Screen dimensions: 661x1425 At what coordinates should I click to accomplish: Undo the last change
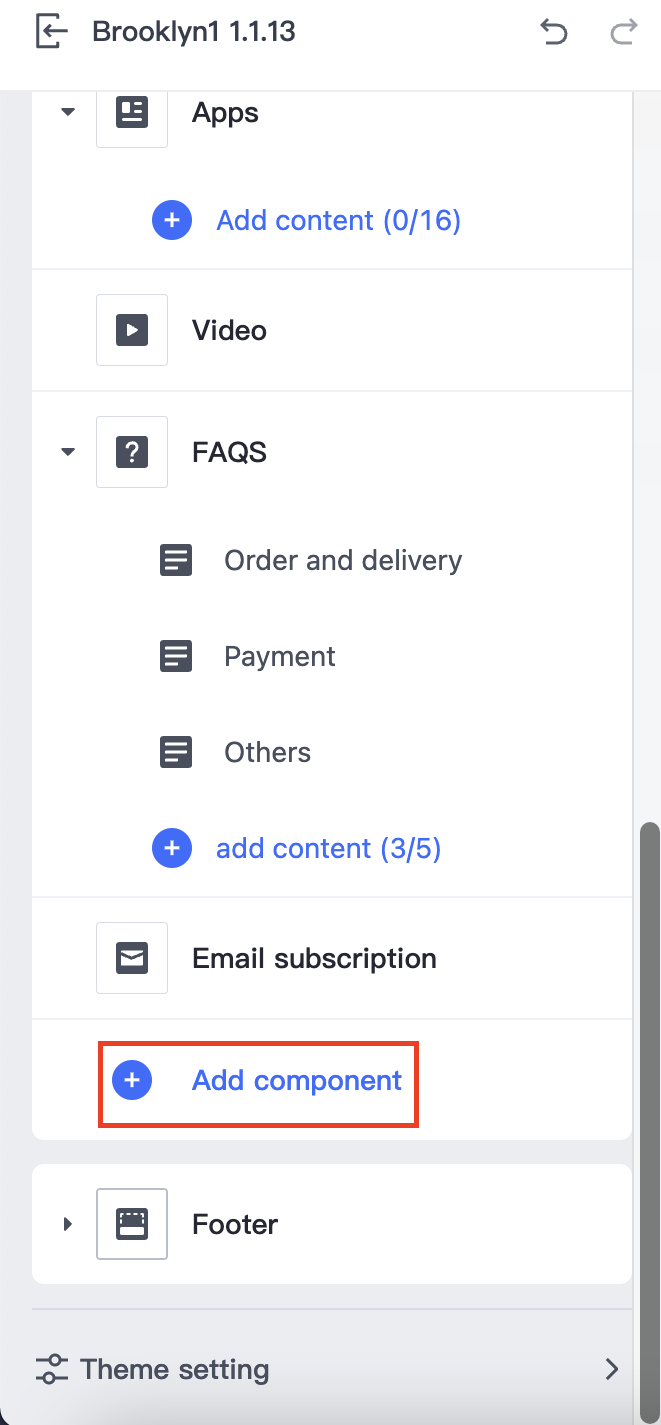[x=553, y=32]
